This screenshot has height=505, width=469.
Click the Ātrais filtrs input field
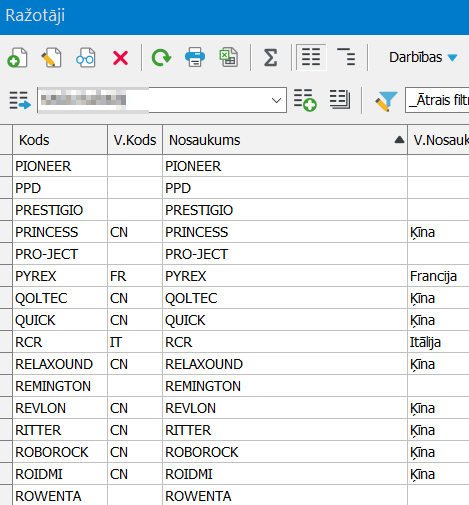(x=437, y=100)
